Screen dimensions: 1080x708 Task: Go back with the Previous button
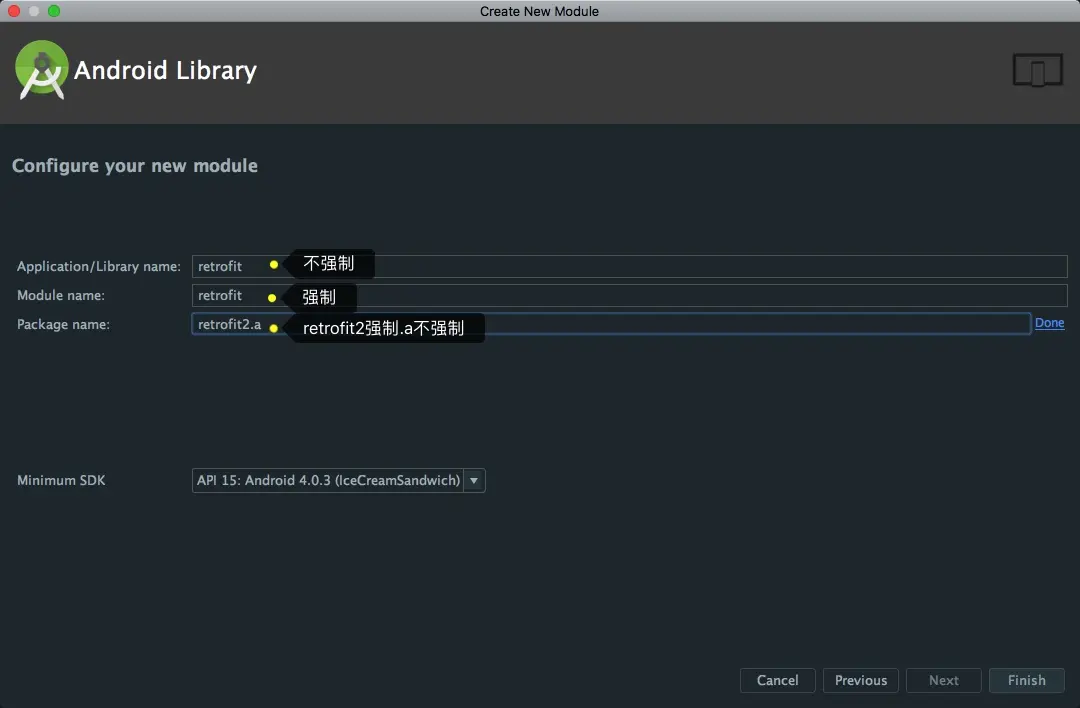[x=861, y=680]
